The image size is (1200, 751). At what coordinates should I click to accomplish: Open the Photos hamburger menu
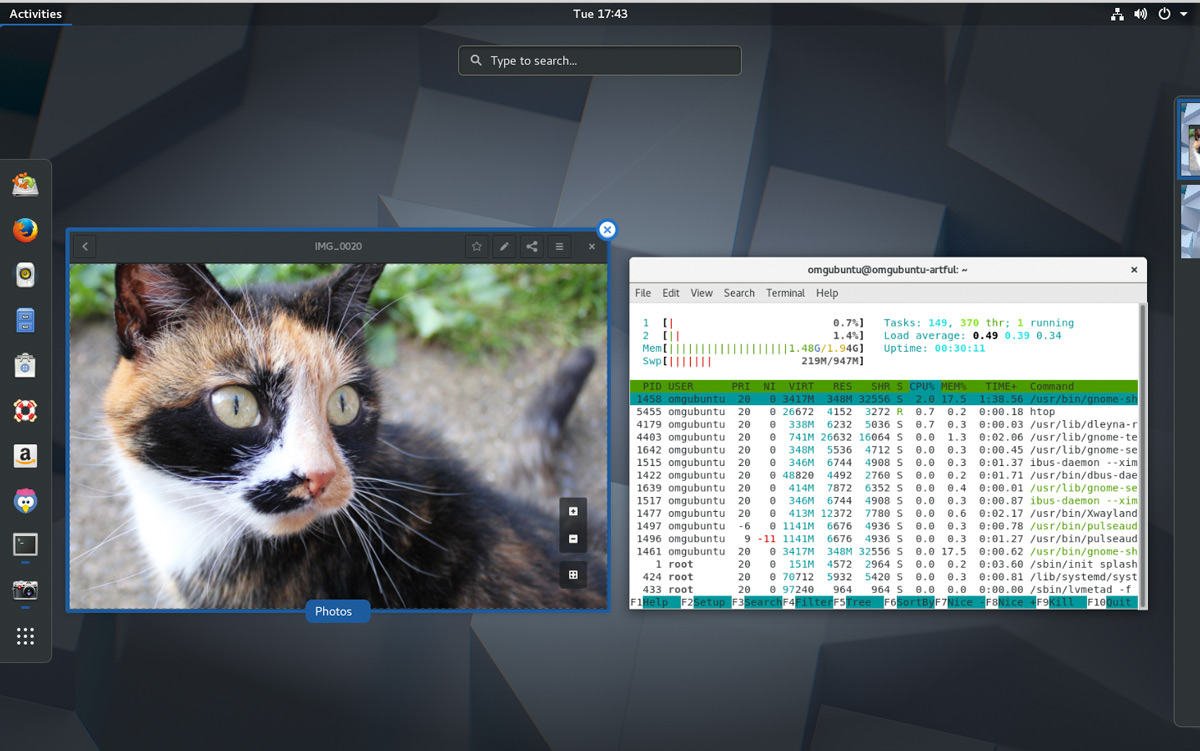pyautogui.click(x=560, y=247)
